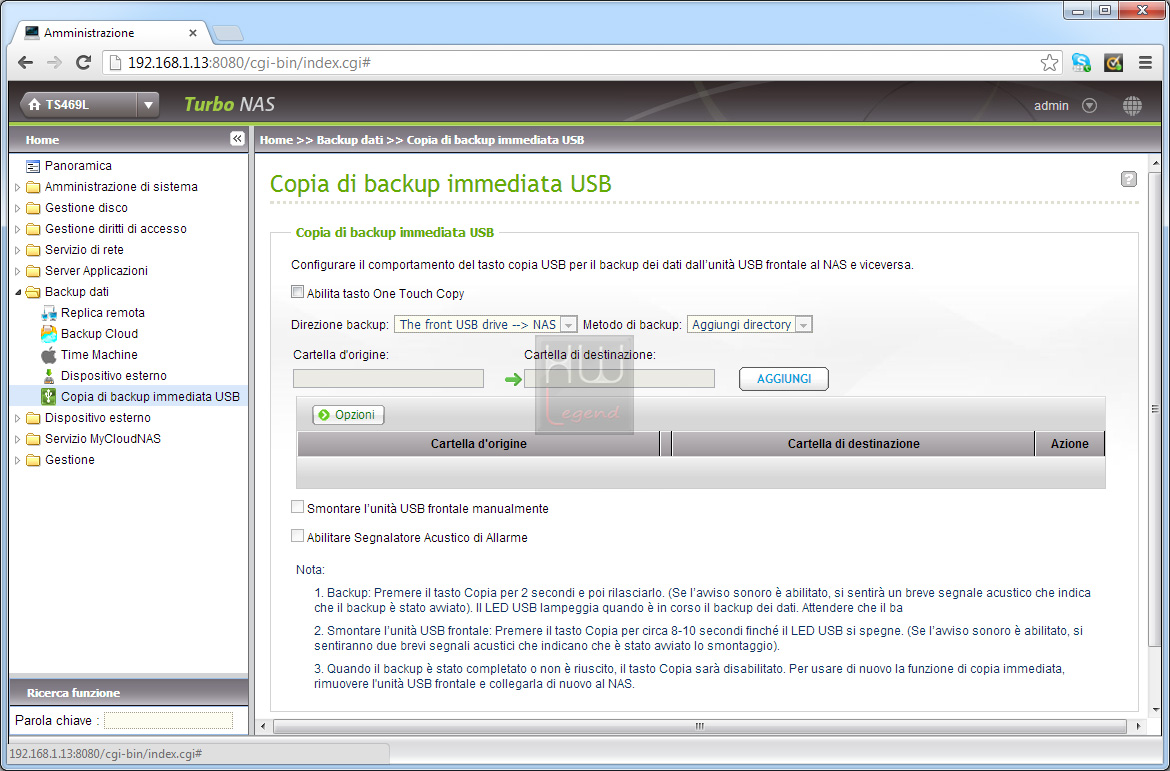Image resolution: width=1170 pixels, height=771 pixels.
Task: Open the admin user dropdown arrow
Action: 1089,106
